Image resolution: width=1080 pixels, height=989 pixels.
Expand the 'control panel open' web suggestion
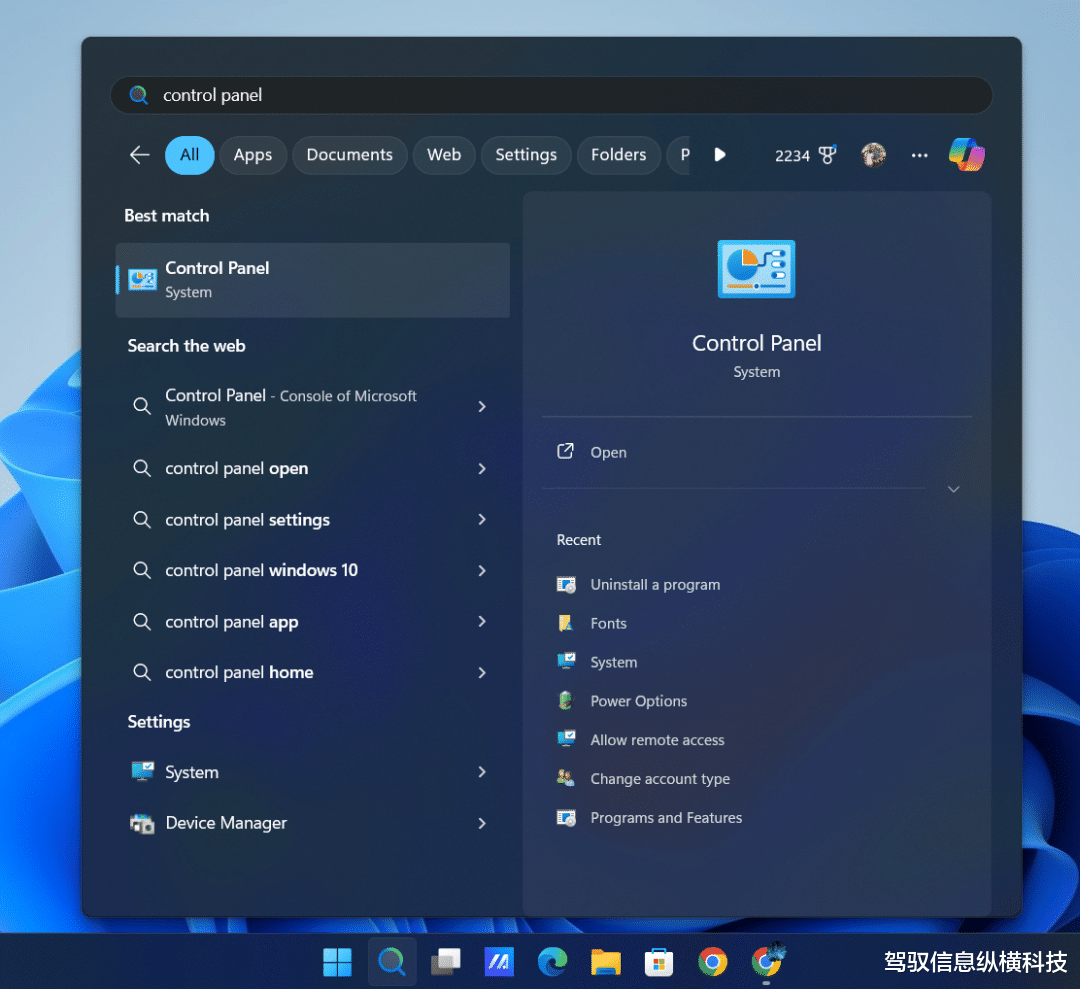click(x=482, y=468)
